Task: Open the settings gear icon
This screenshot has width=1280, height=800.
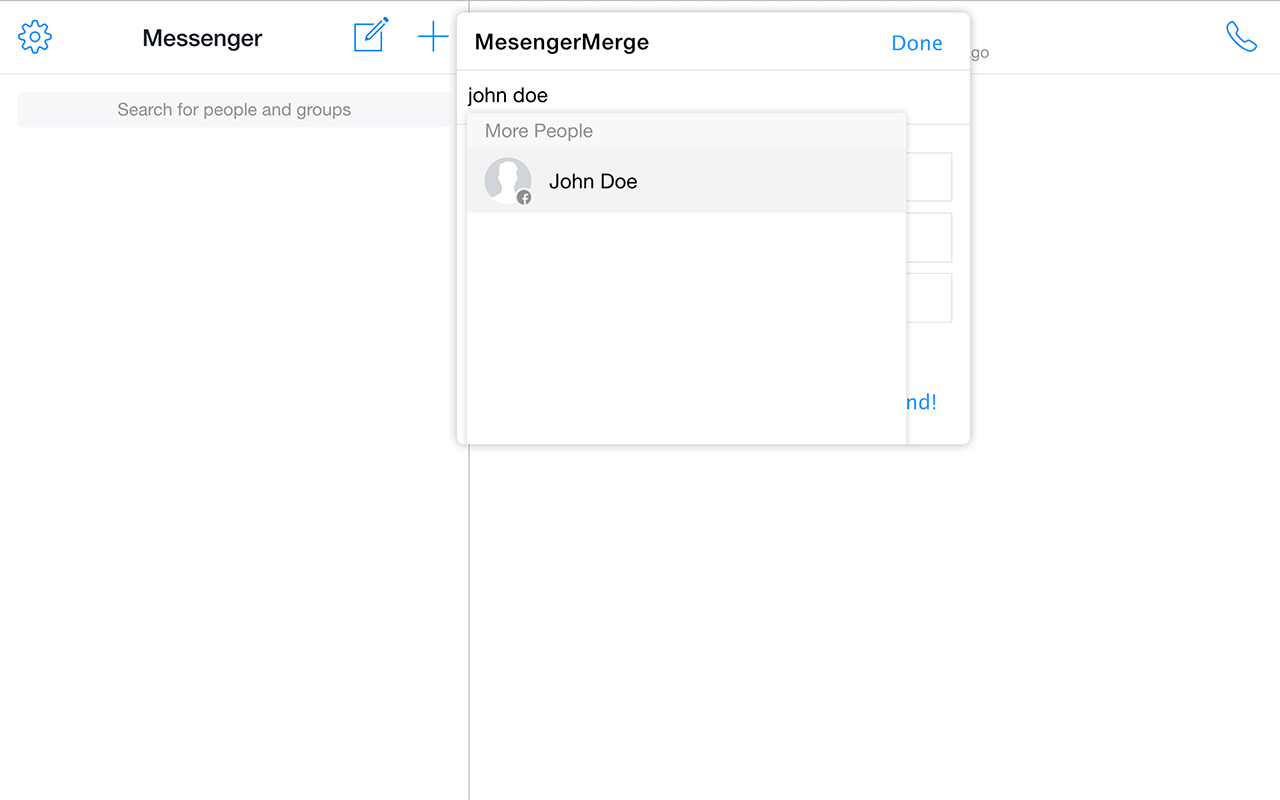Action: pyautogui.click(x=35, y=37)
